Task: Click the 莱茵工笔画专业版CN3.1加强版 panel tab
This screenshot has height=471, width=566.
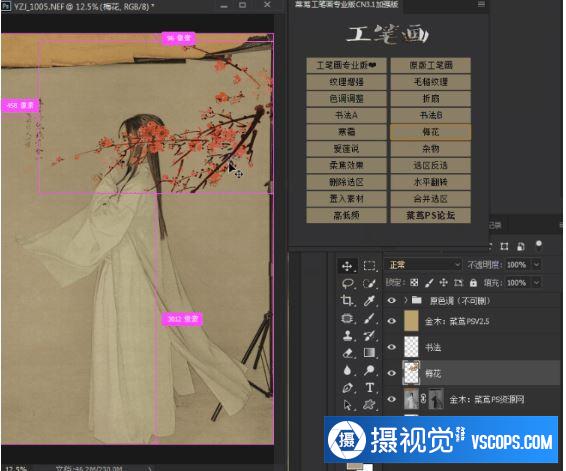Action: coord(346,4)
